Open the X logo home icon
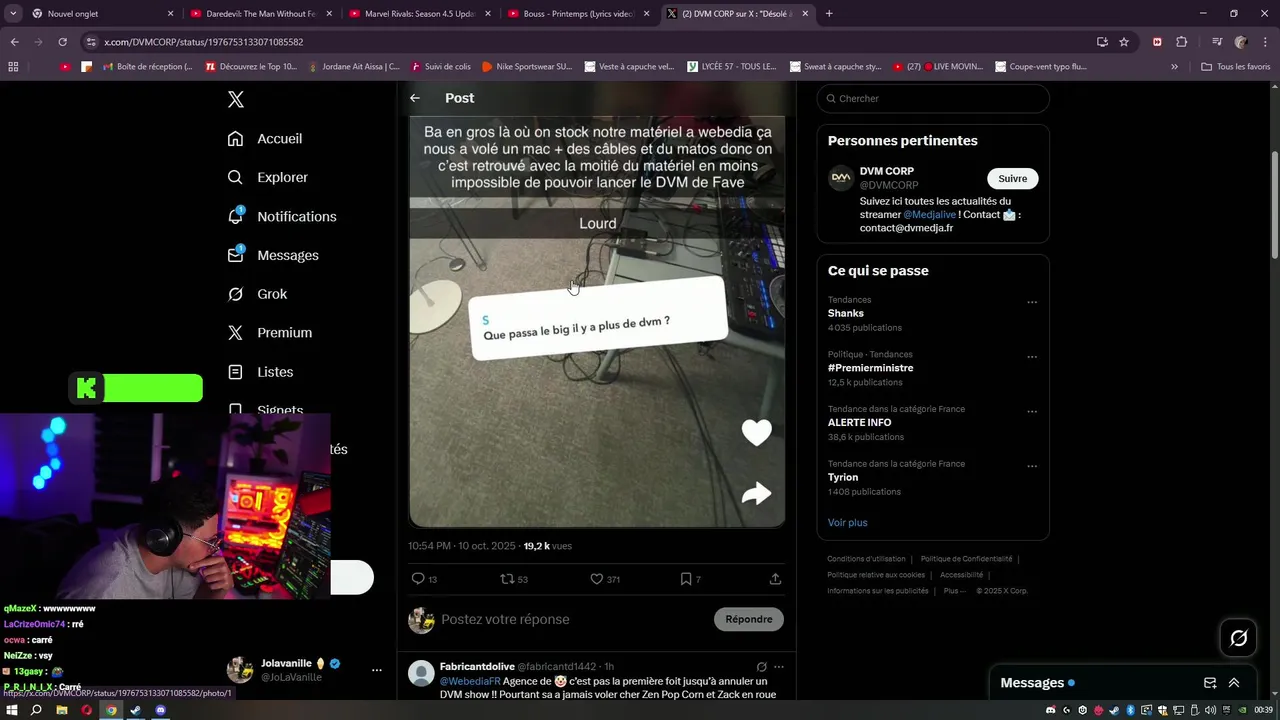This screenshot has height=720, width=1280. 236,99
